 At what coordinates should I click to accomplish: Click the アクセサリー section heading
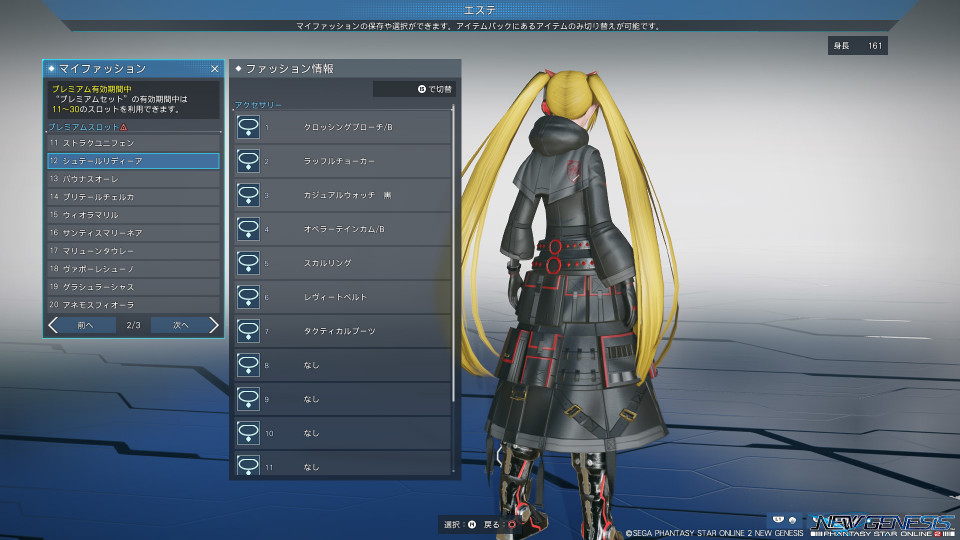pos(258,105)
